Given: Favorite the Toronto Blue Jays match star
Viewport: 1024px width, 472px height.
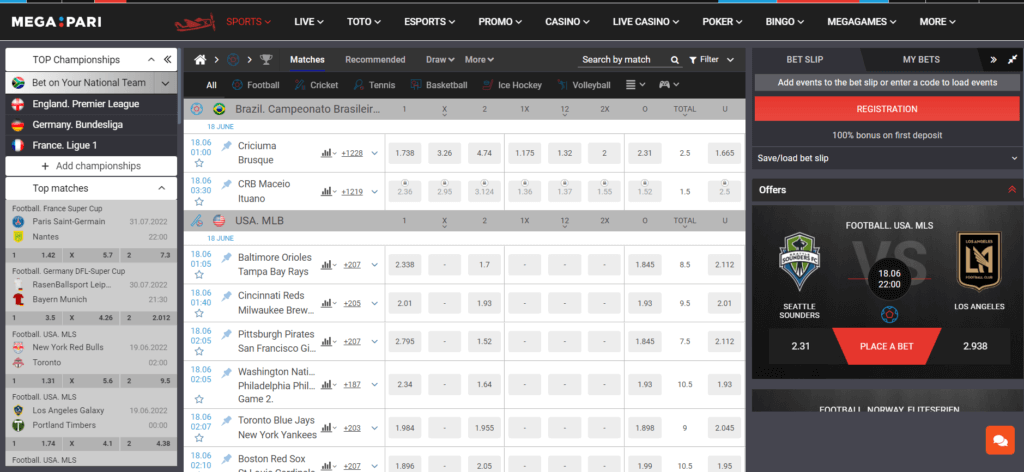Looking at the screenshot, I should coord(199,439).
